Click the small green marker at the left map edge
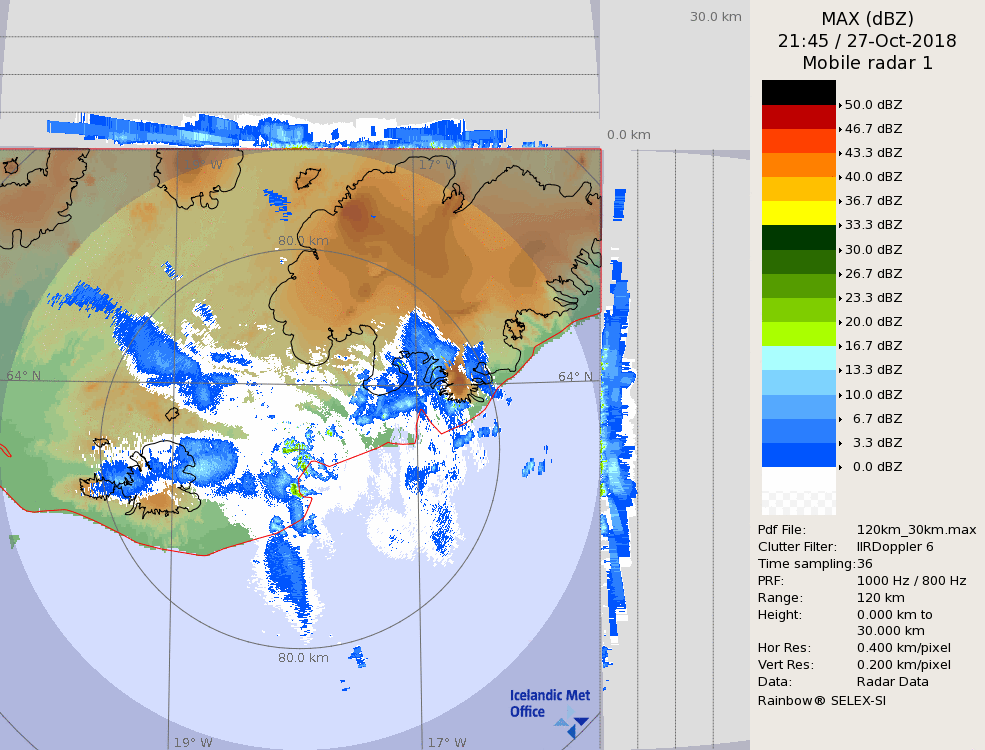This screenshot has height=750, width=985. point(14,541)
